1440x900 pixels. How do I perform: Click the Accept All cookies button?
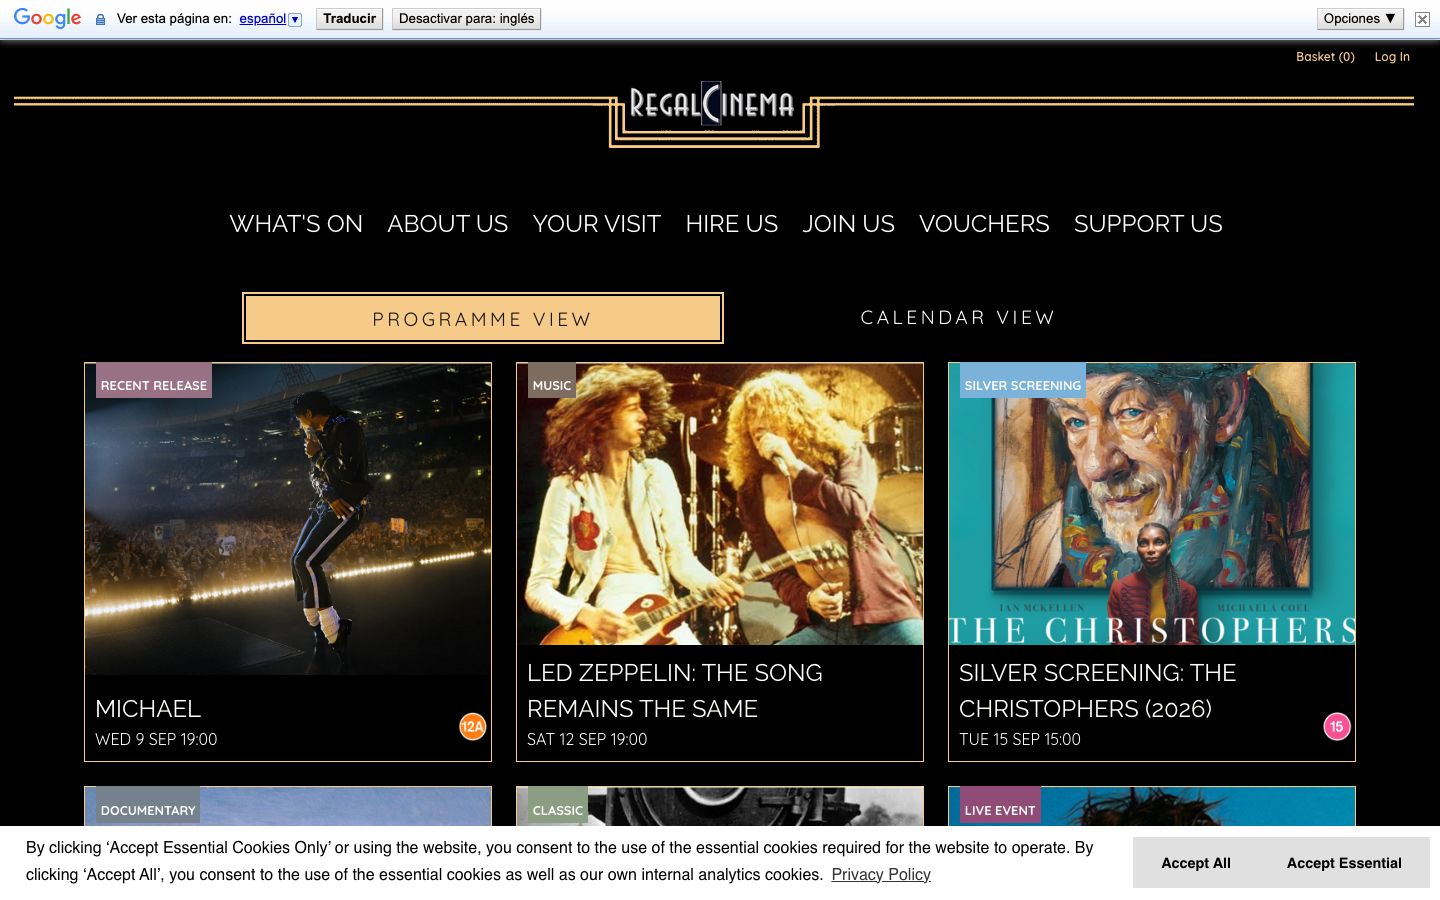tap(1196, 863)
